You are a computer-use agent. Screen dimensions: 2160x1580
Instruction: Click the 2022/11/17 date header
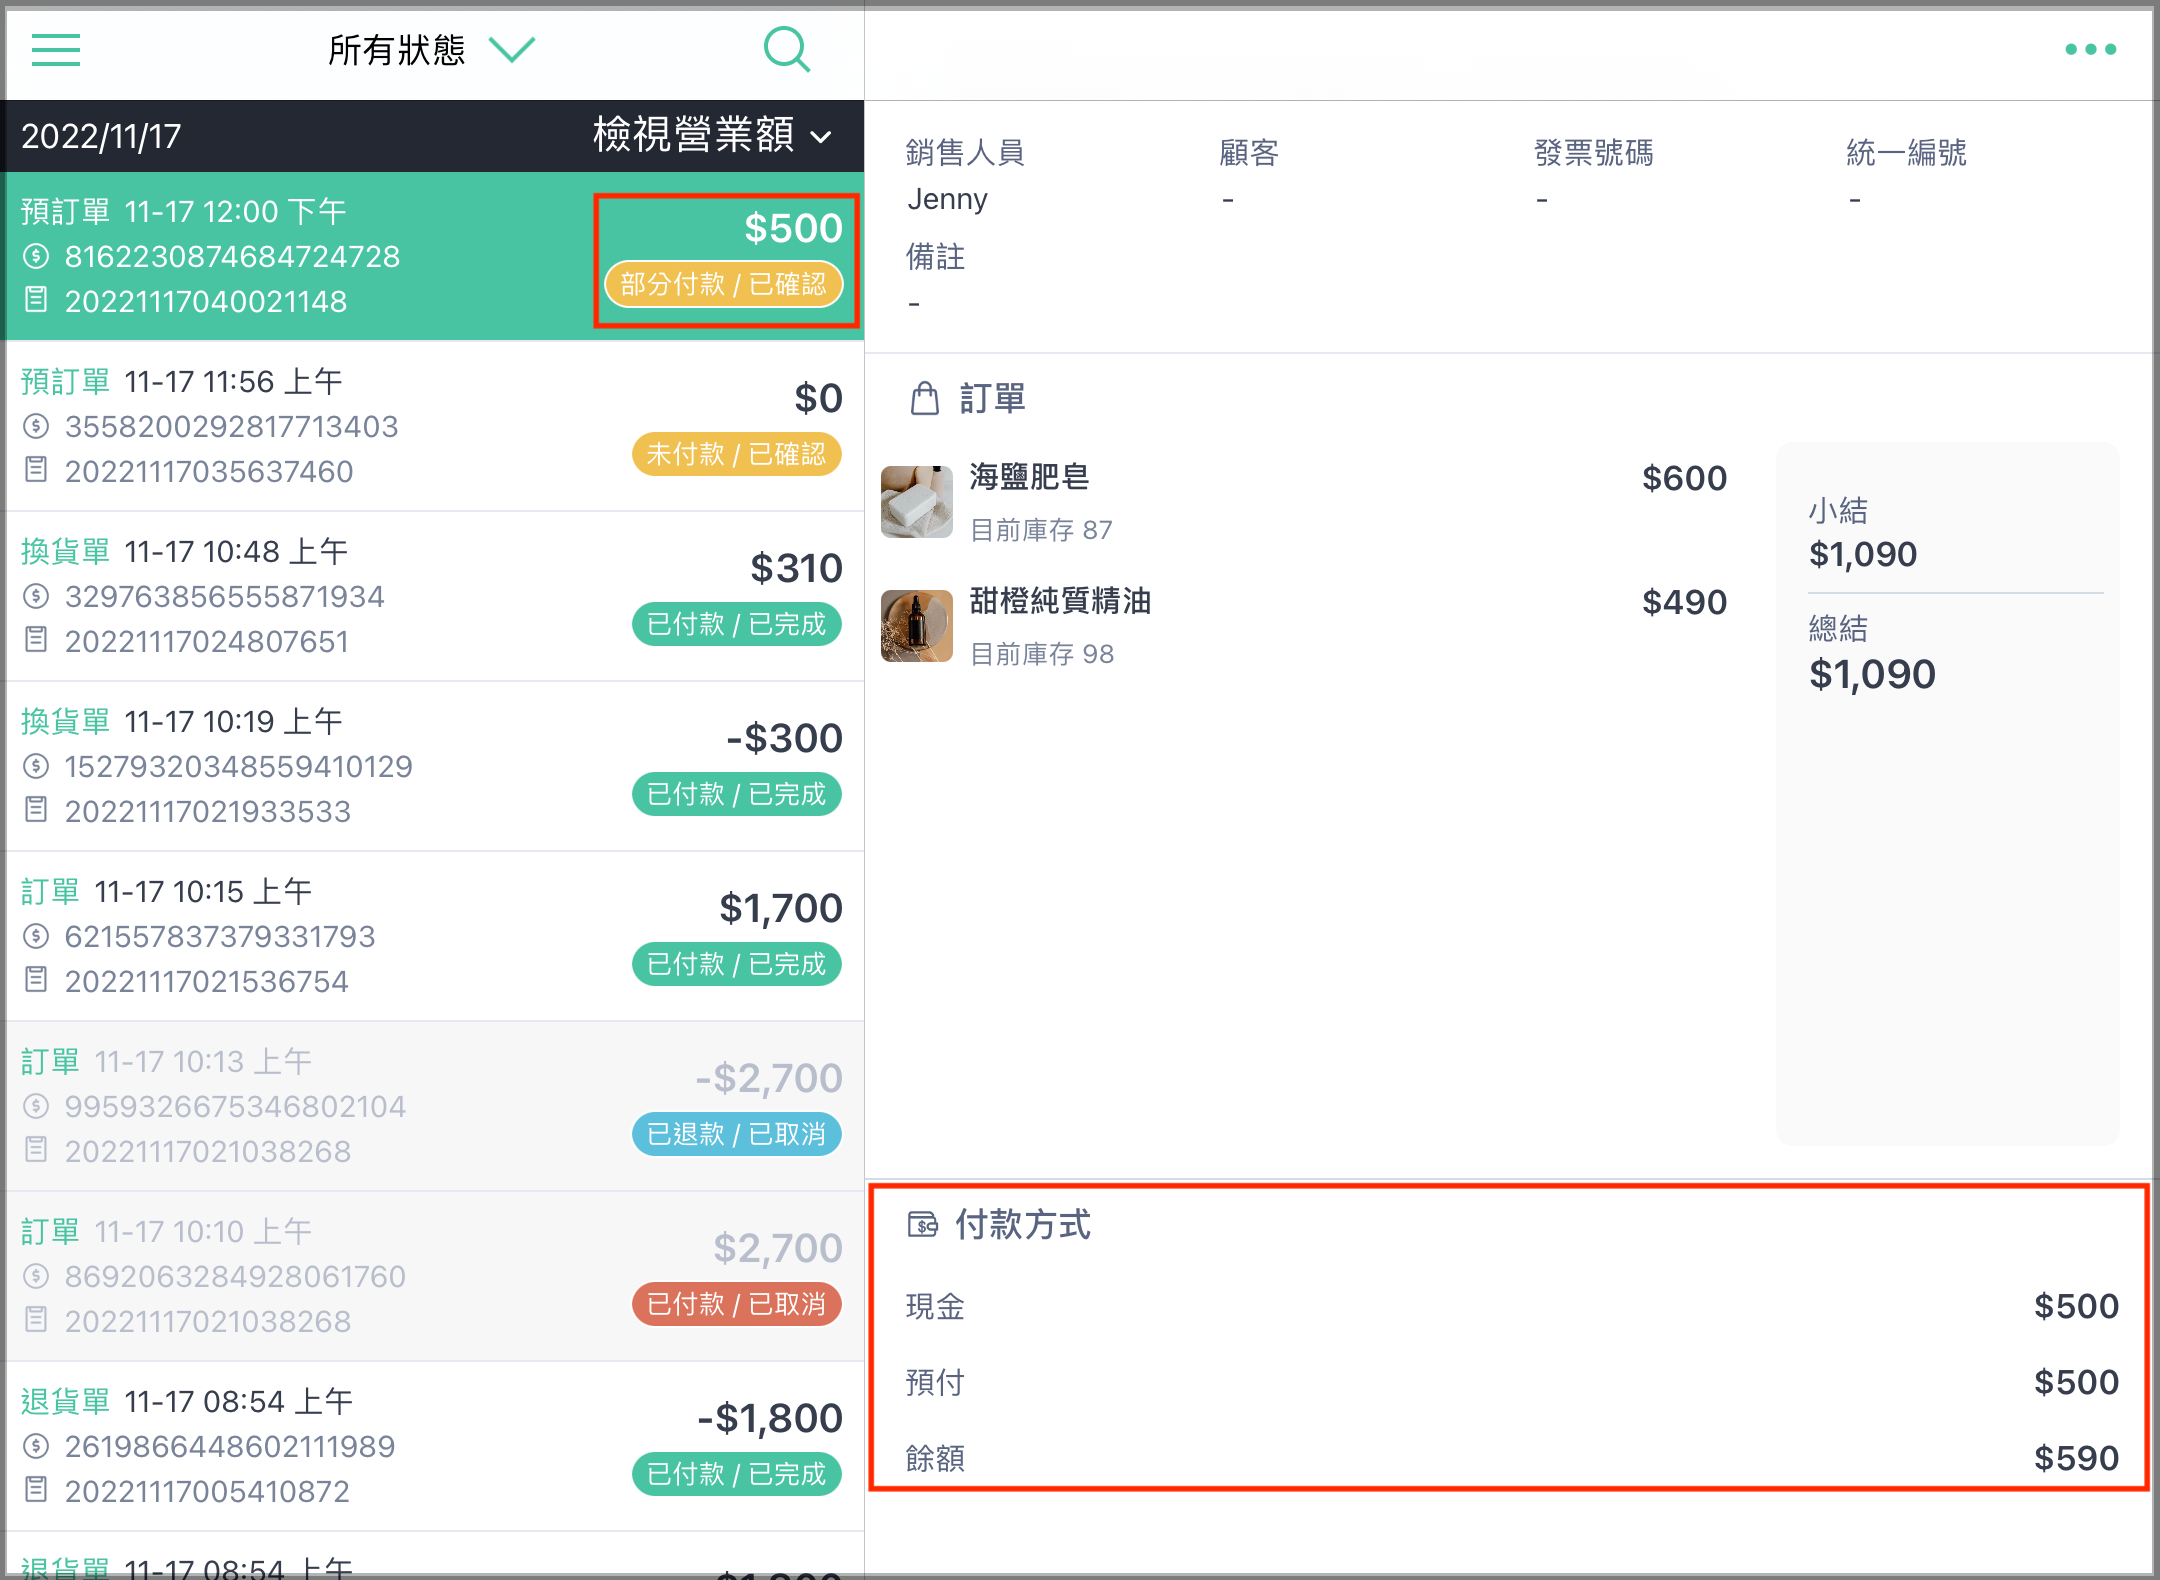click(x=101, y=136)
